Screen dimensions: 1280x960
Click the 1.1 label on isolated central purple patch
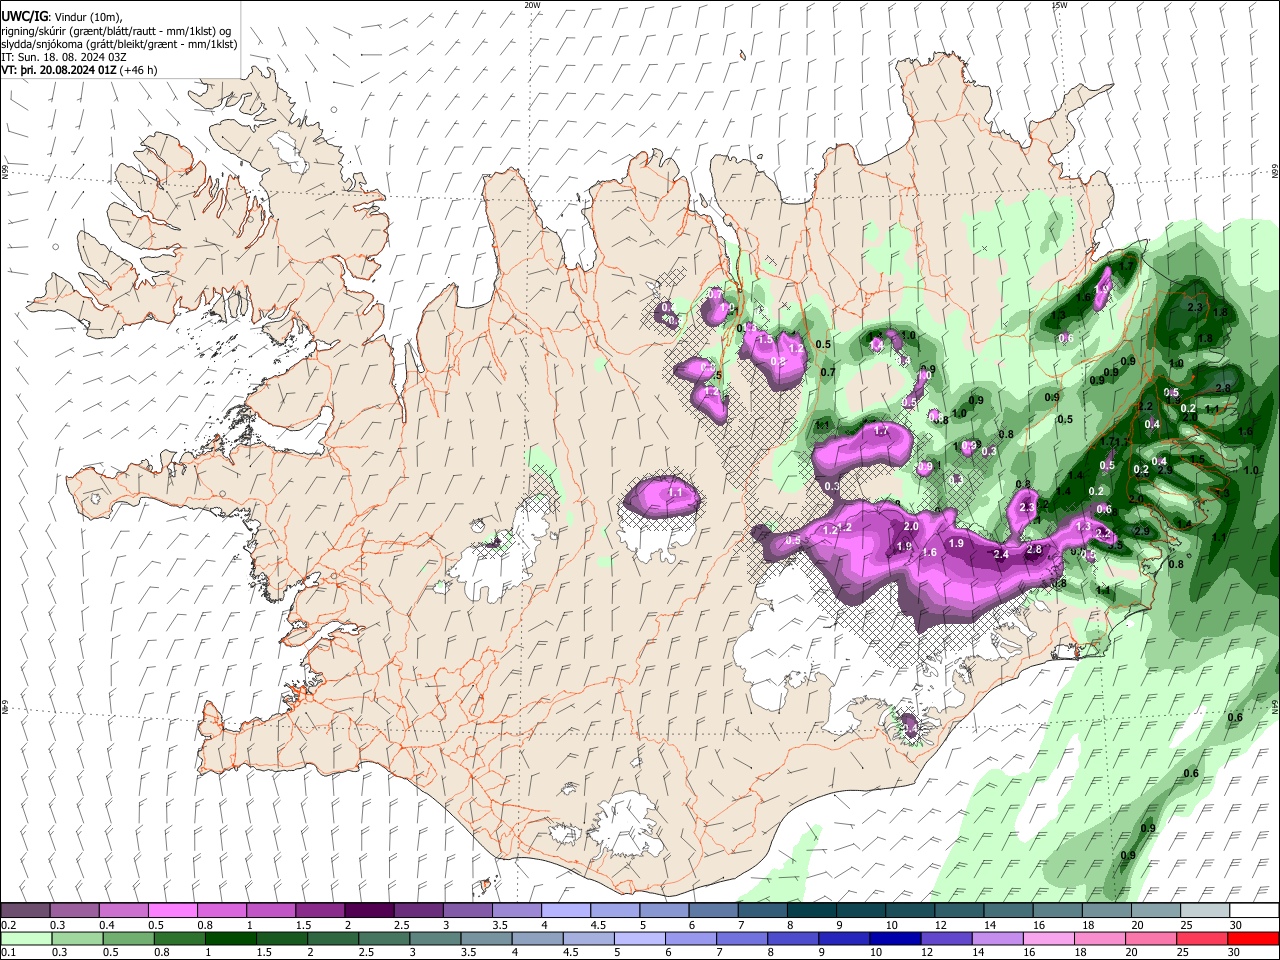click(675, 493)
